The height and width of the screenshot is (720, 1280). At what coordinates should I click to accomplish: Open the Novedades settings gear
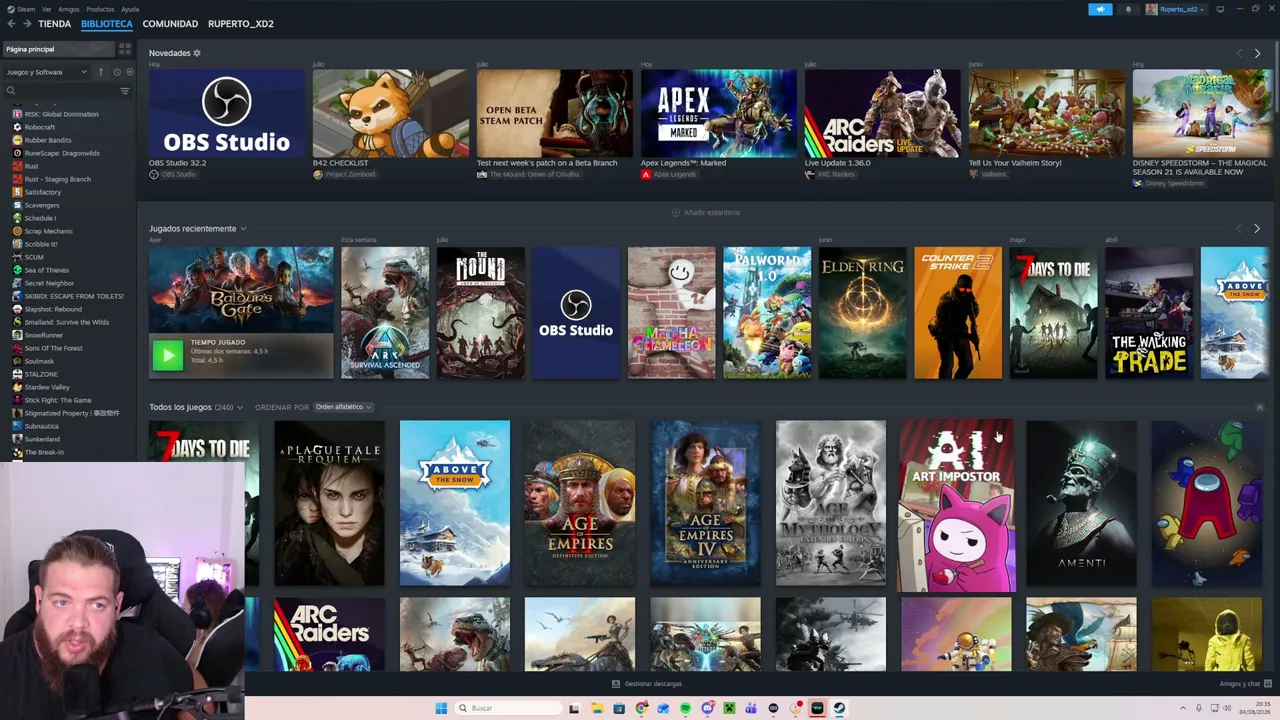click(197, 53)
